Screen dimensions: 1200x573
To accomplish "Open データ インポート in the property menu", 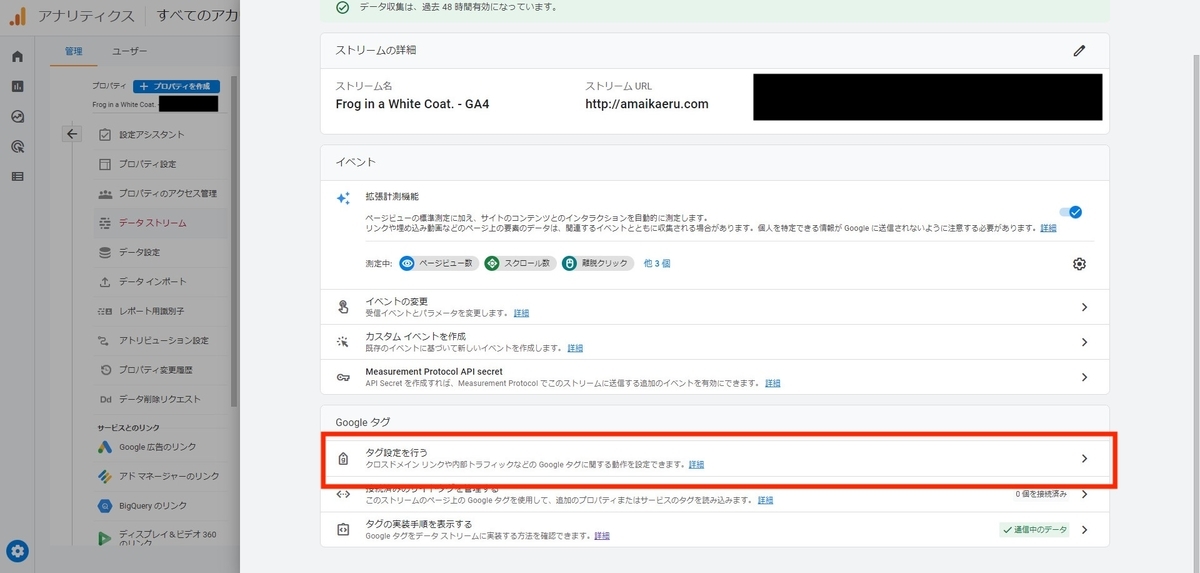I will tap(152, 282).
